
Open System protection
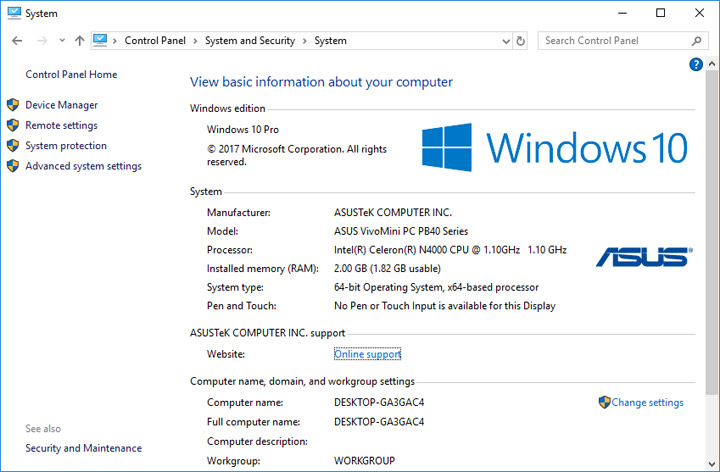(66, 146)
